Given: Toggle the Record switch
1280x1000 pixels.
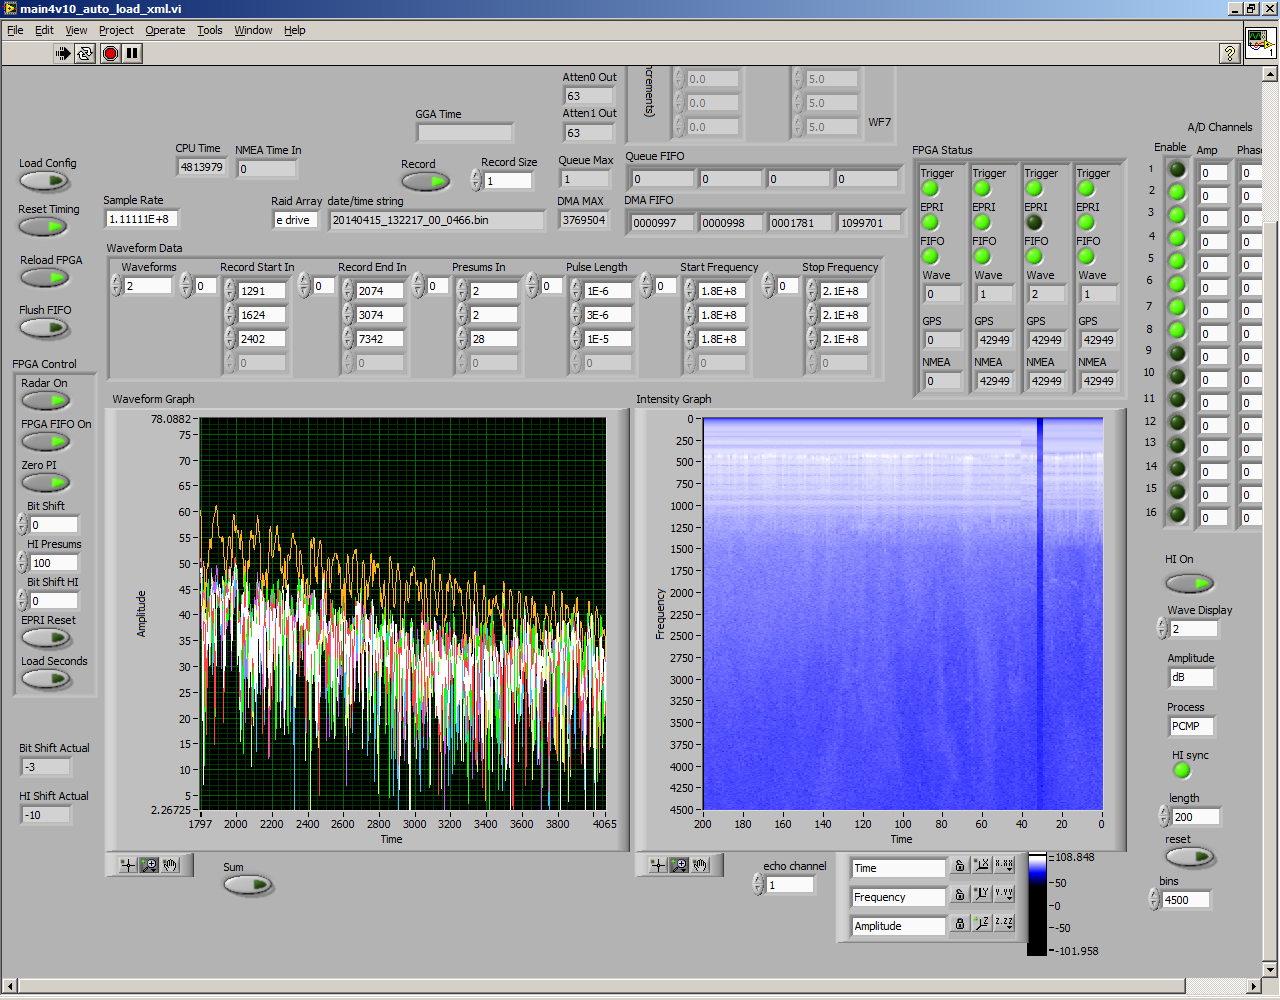Looking at the screenshot, I should pos(425,181).
